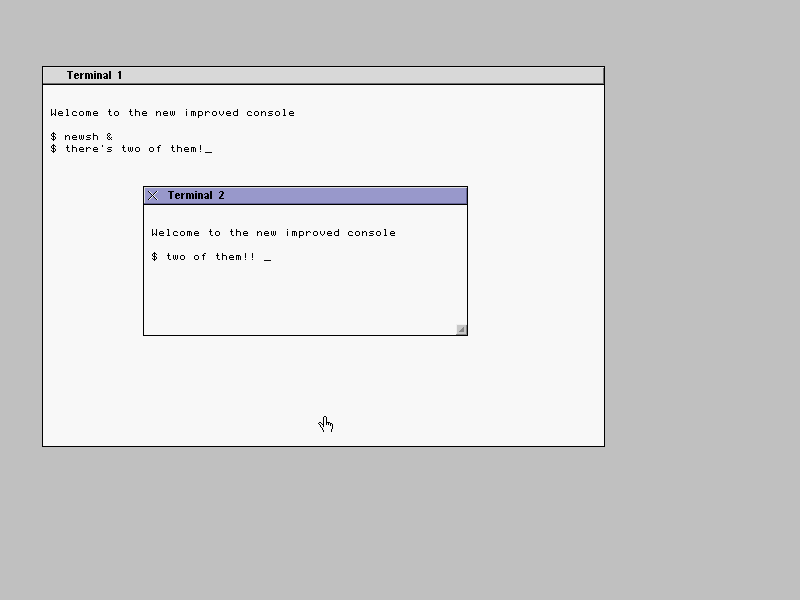Screen dimensions: 800x600
Task: Select the Terminal 2 title bar
Action: pos(305,195)
